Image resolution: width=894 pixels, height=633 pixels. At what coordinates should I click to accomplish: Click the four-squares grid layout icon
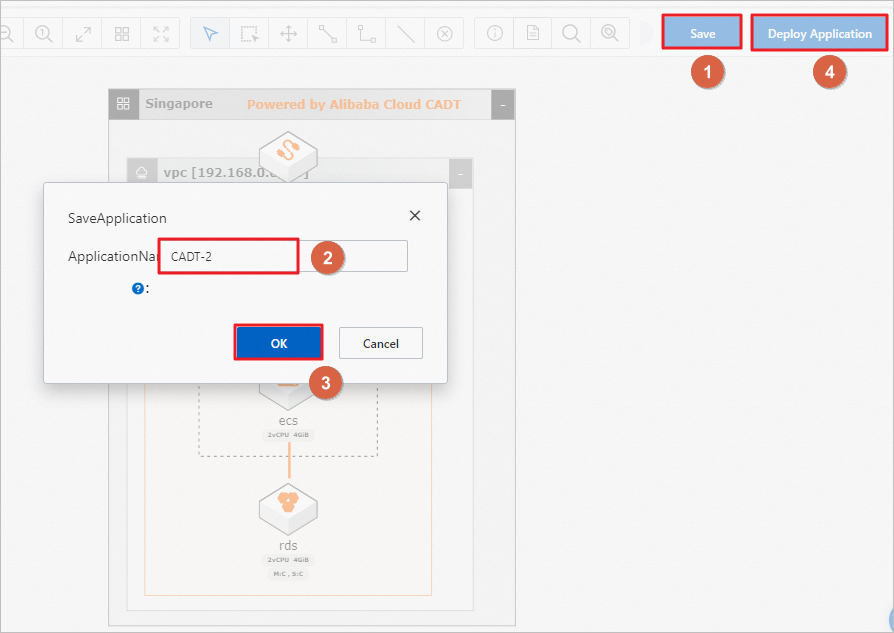click(122, 34)
